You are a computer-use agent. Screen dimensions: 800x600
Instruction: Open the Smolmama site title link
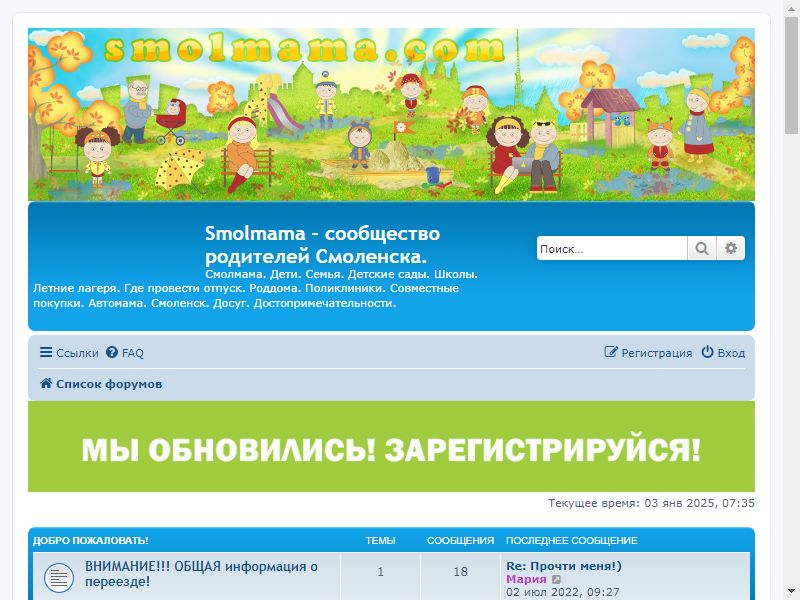click(x=322, y=244)
